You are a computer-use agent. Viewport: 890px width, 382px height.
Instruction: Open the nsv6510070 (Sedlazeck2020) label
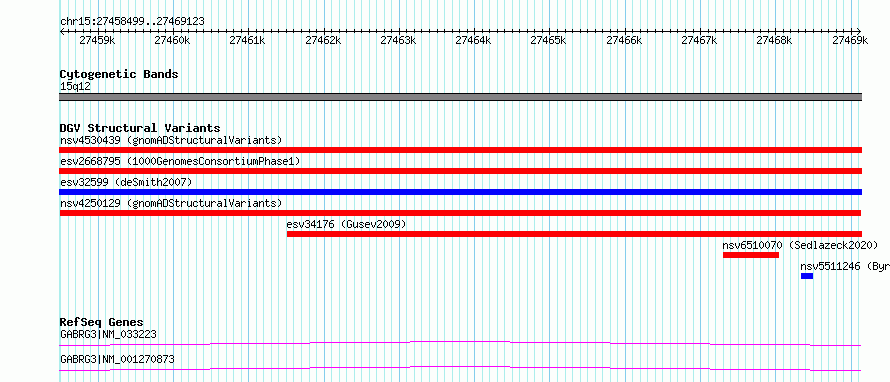[x=800, y=245]
